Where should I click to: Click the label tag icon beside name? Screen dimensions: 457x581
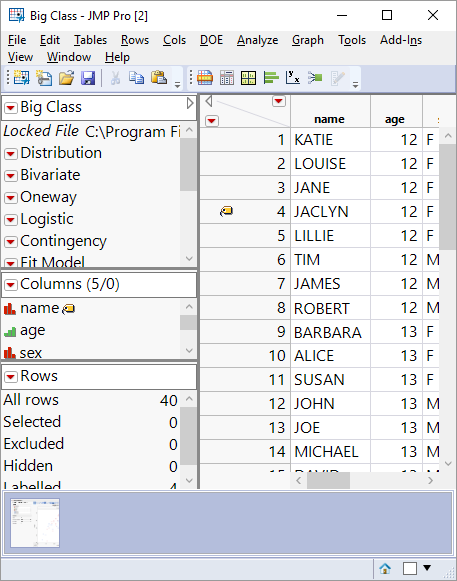[x=69, y=309]
